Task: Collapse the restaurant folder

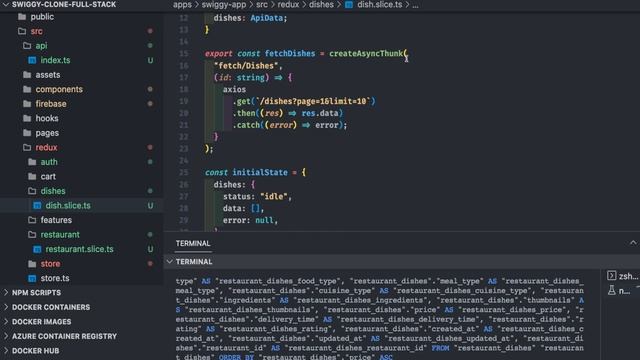Action: coord(60,235)
